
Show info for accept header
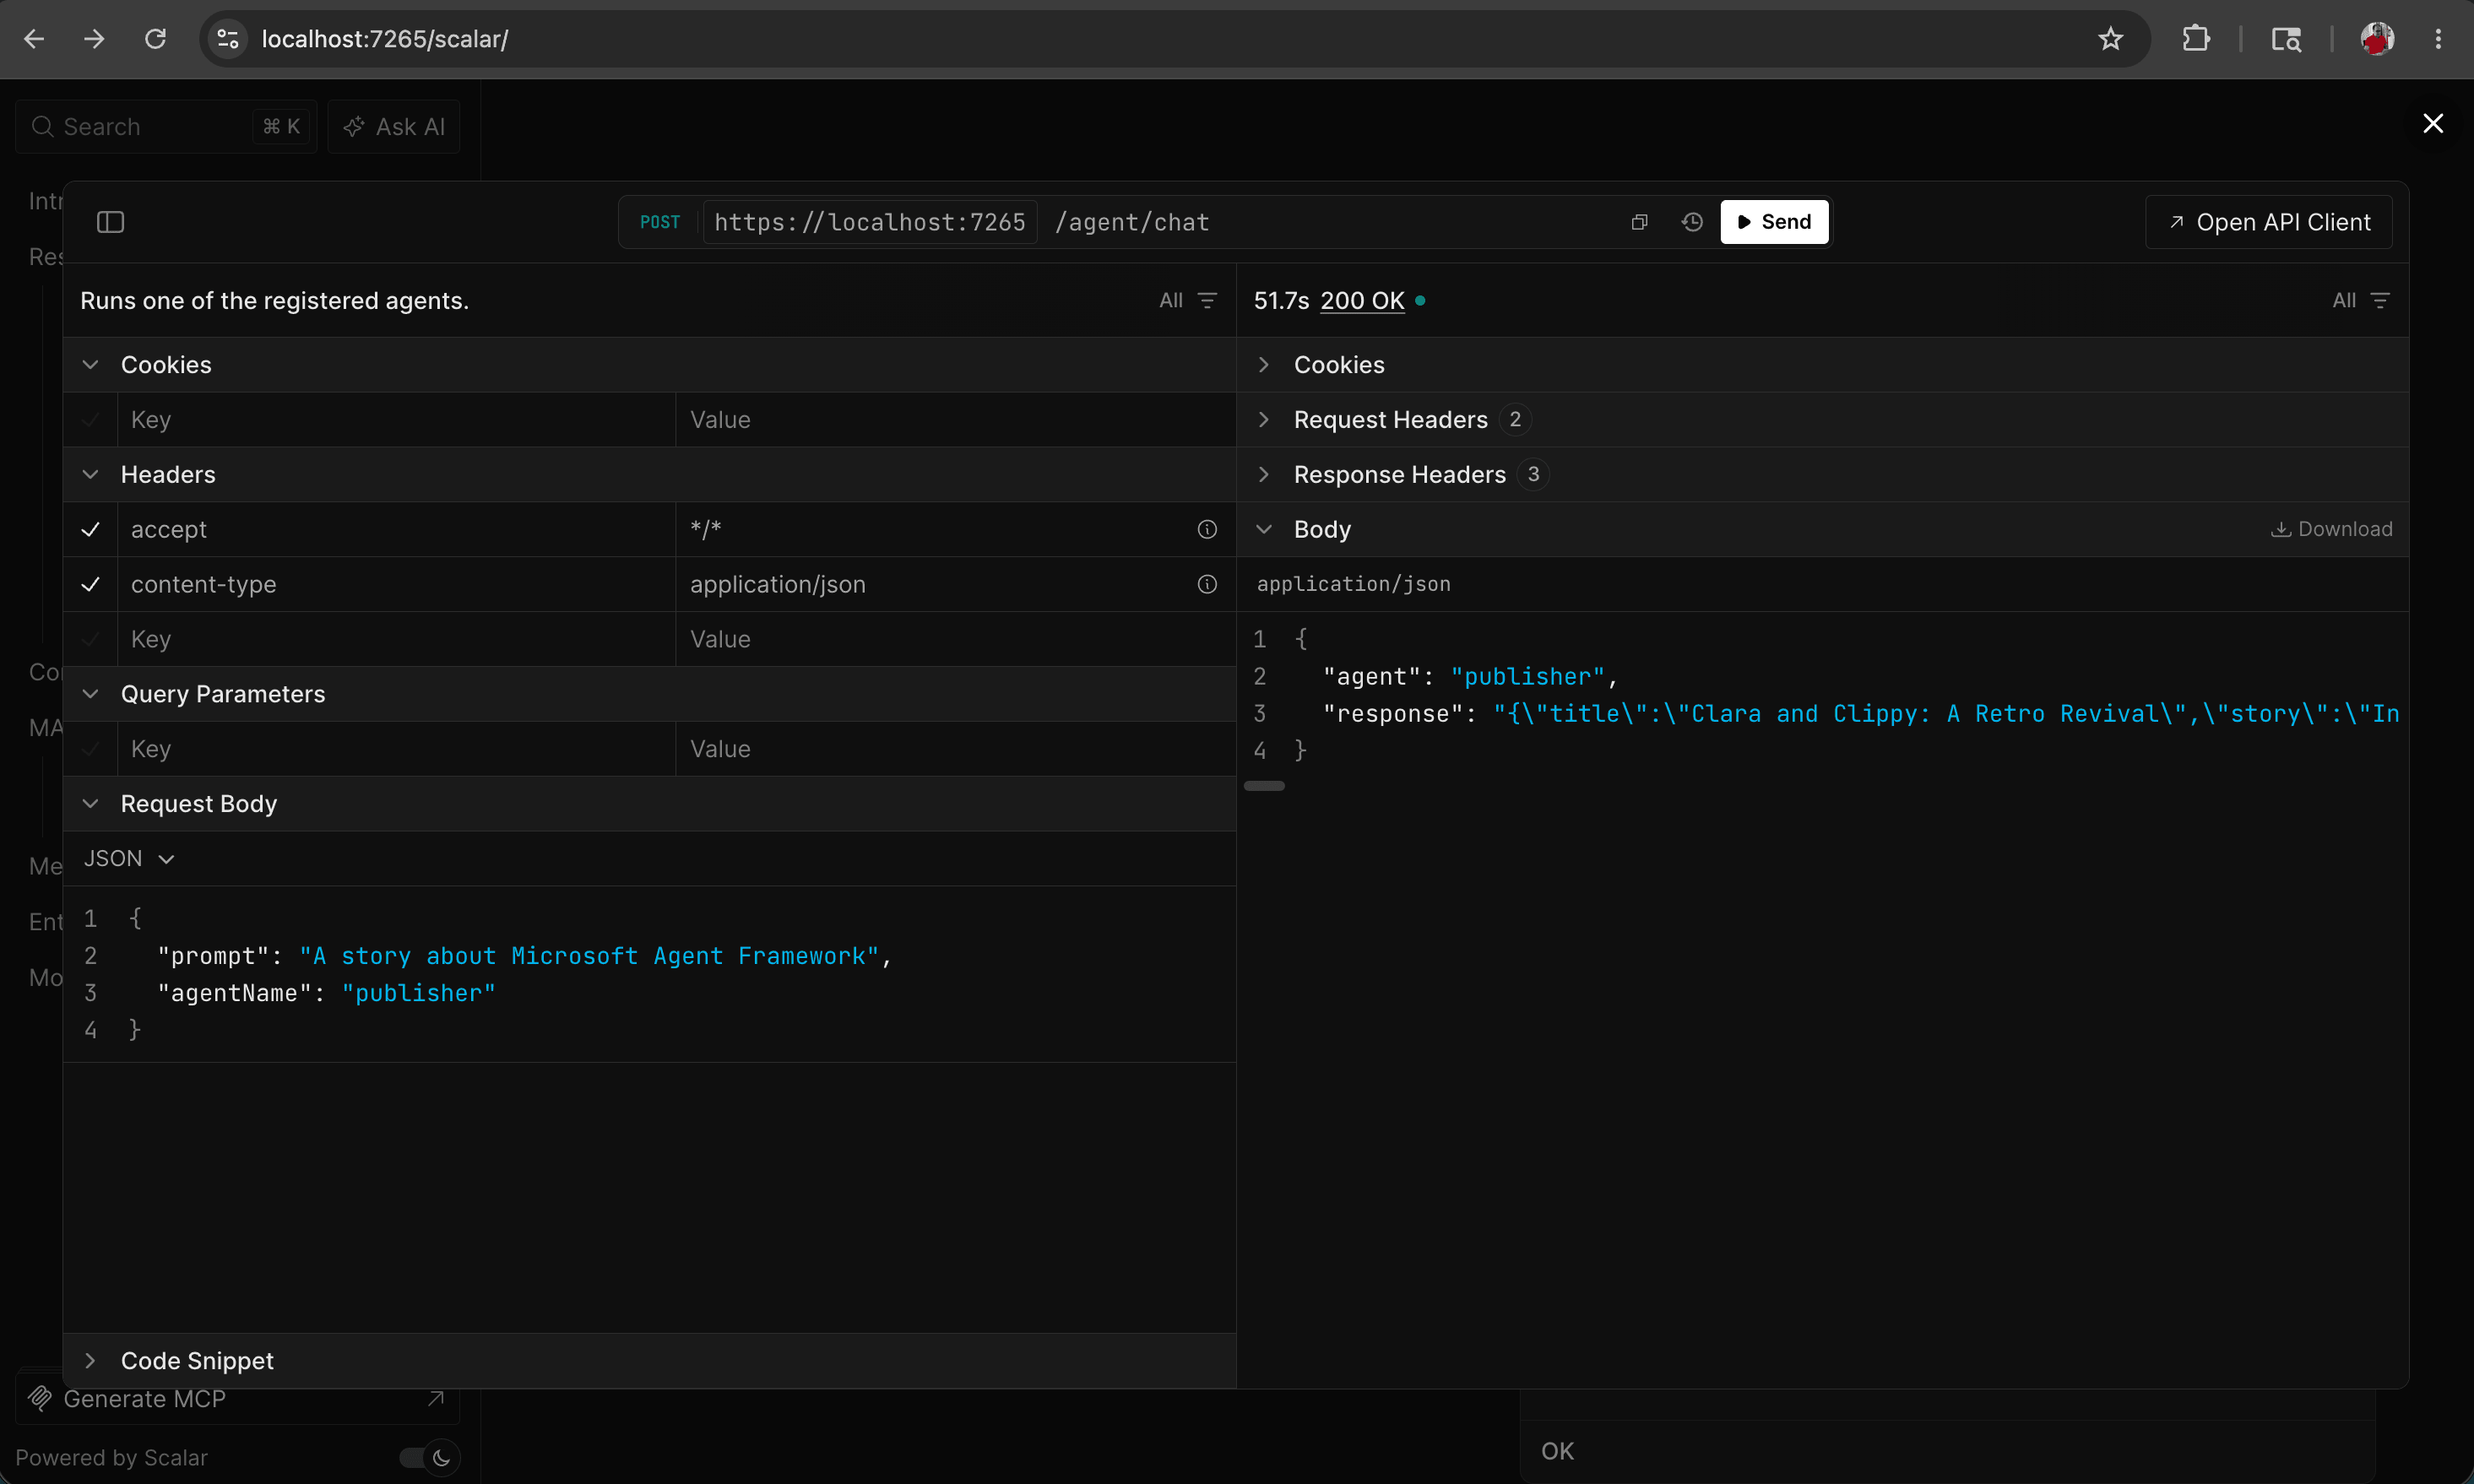tap(1207, 530)
